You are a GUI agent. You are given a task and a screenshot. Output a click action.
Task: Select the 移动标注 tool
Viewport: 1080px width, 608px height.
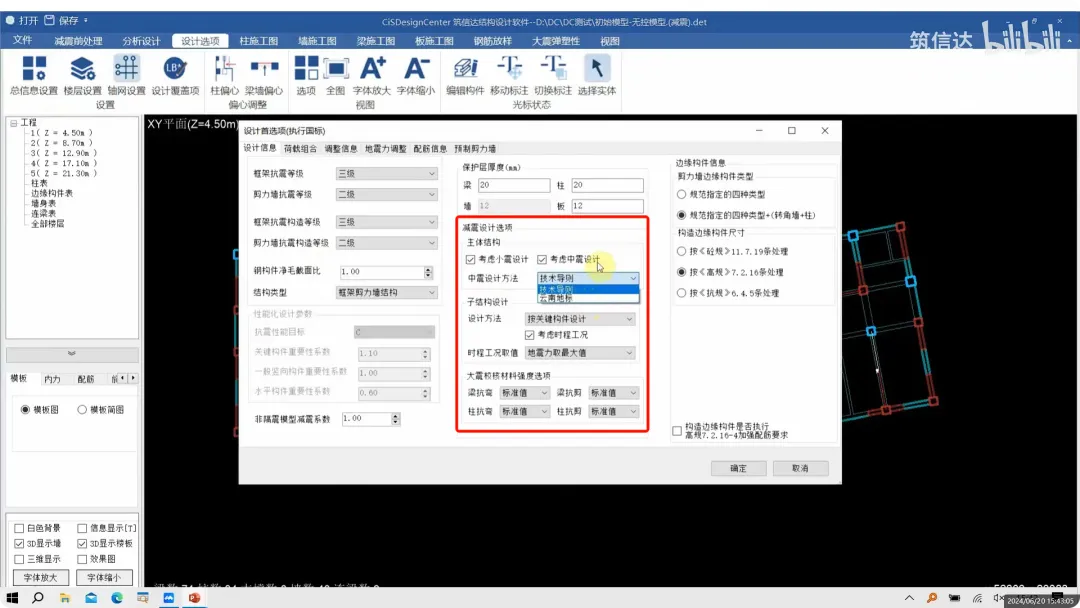(509, 76)
